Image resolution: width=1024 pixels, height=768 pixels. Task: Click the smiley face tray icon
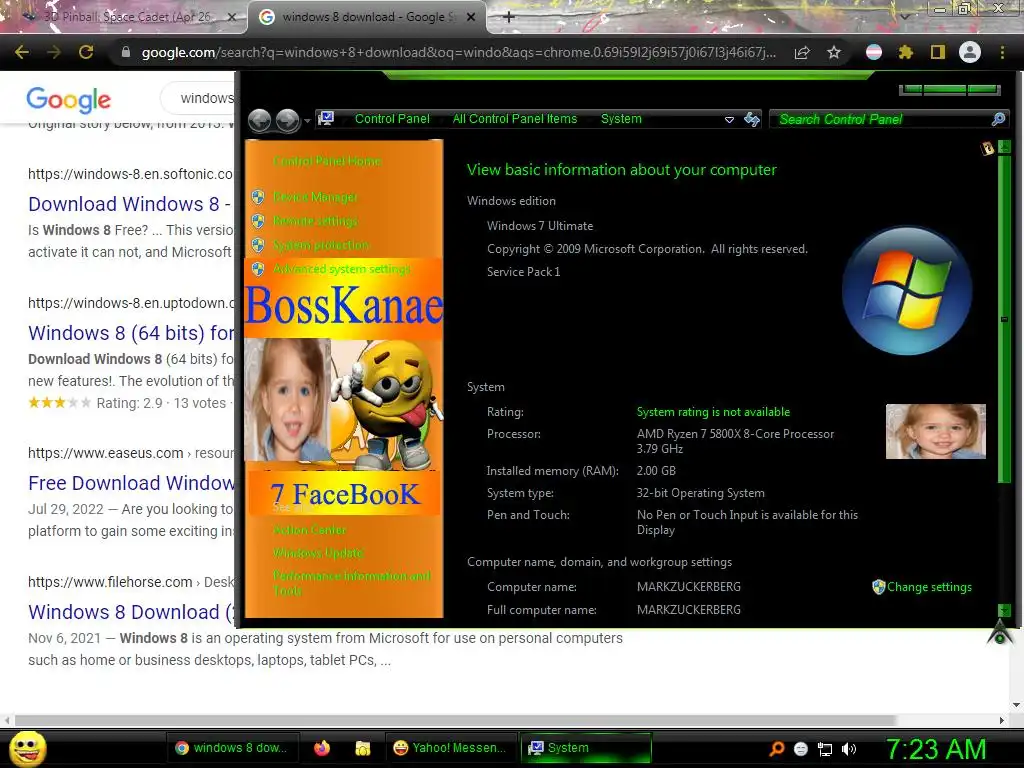coord(801,749)
